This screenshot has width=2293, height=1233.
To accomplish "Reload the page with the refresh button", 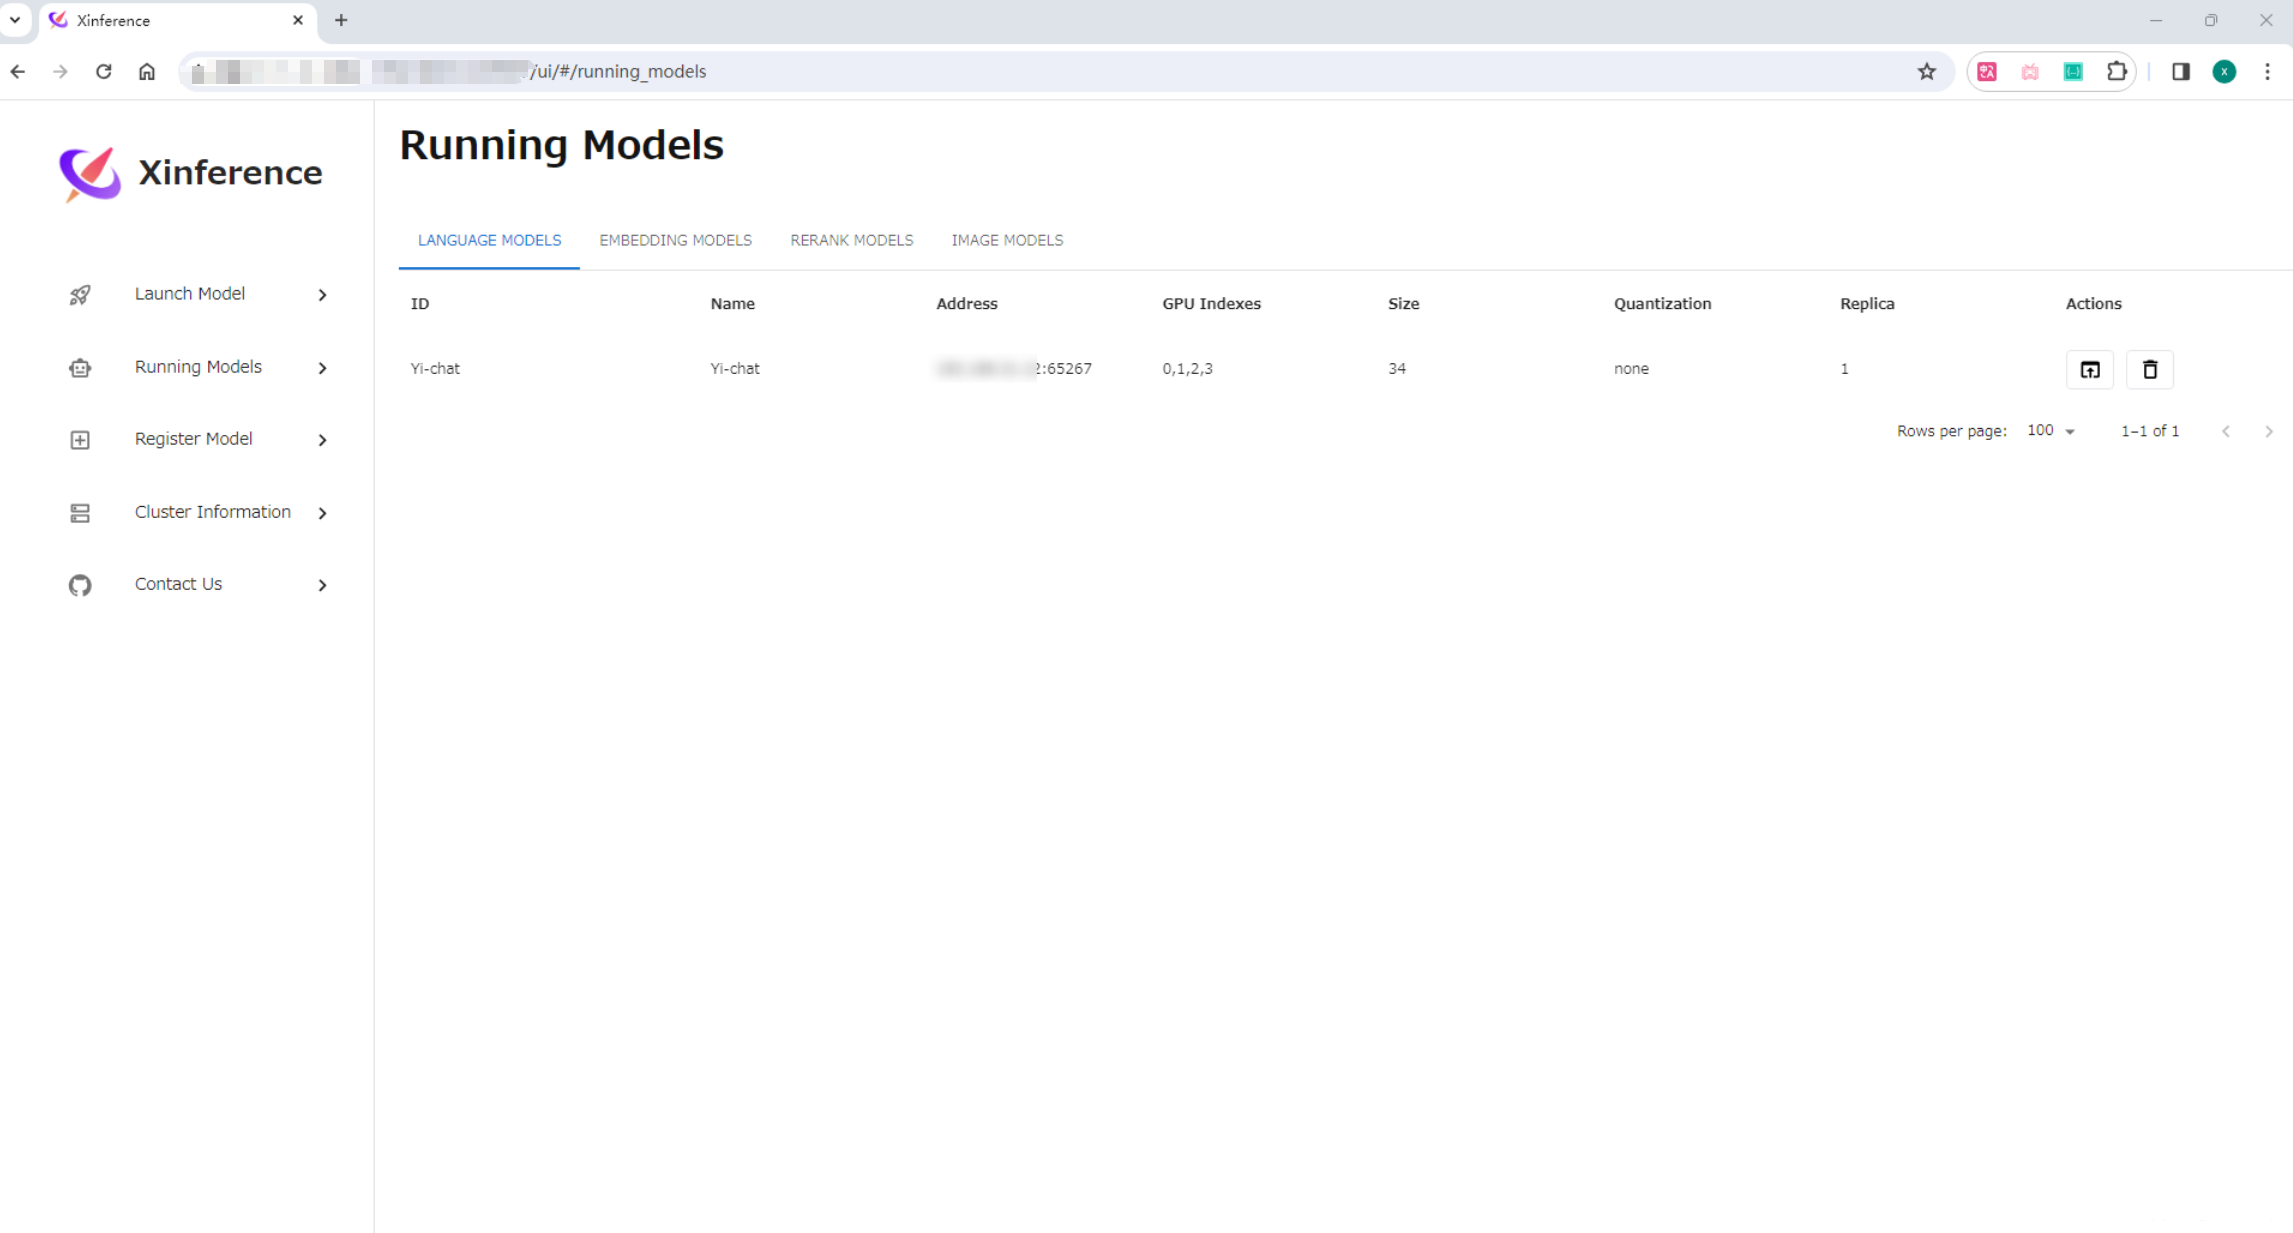I will pos(103,71).
